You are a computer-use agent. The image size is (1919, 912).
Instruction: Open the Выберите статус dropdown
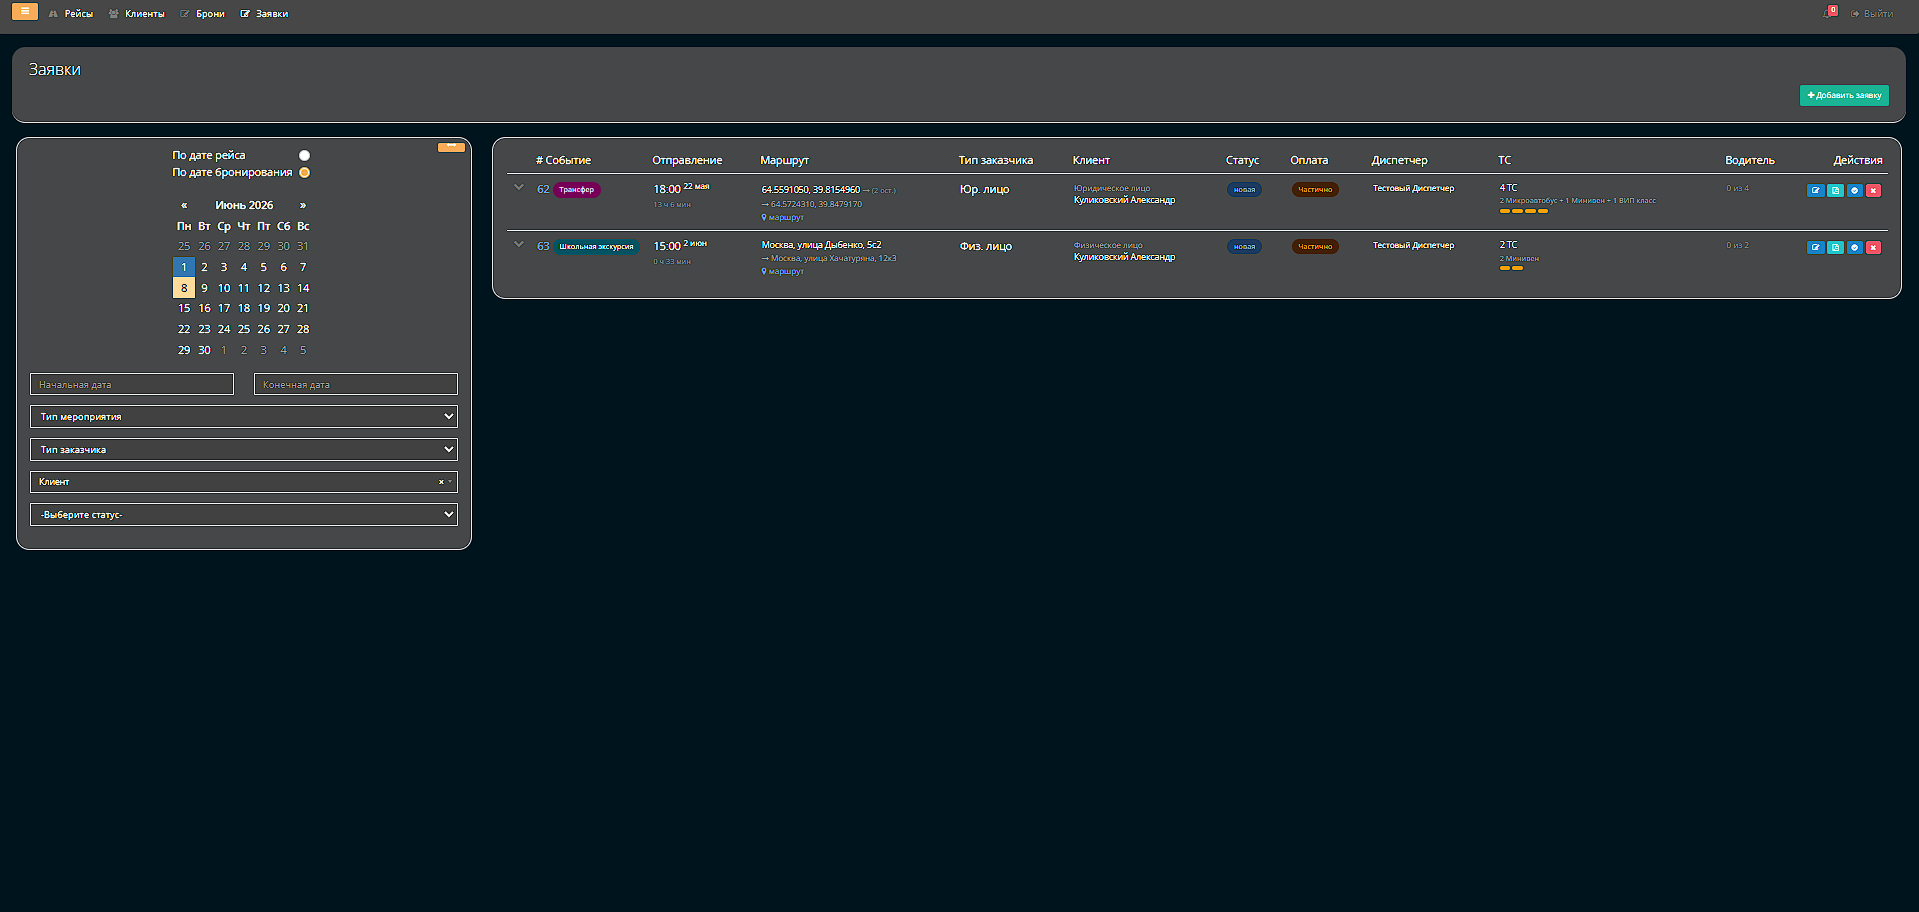244,514
